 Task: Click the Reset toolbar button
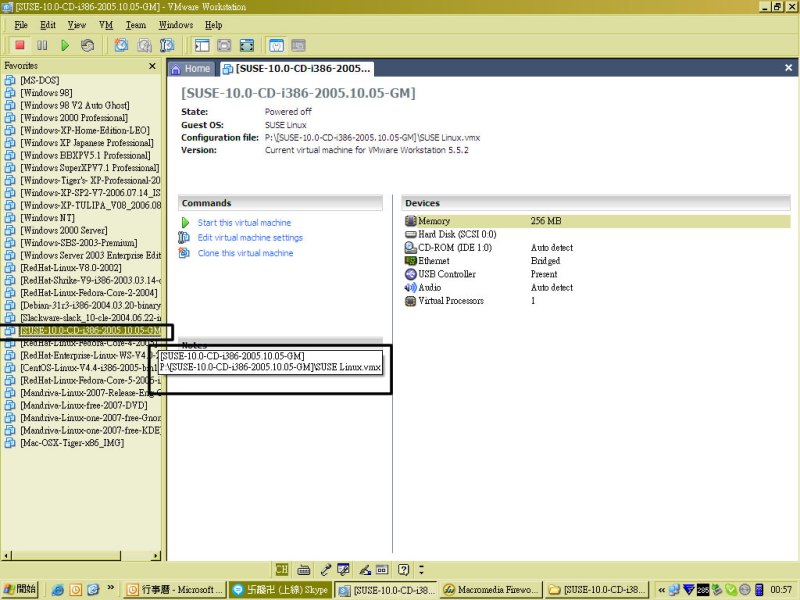(x=87, y=45)
